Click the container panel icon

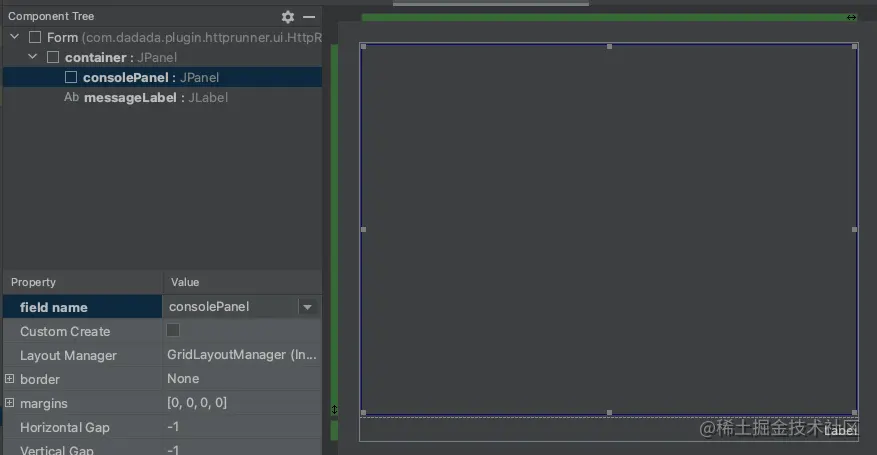pyautogui.click(x=53, y=57)
